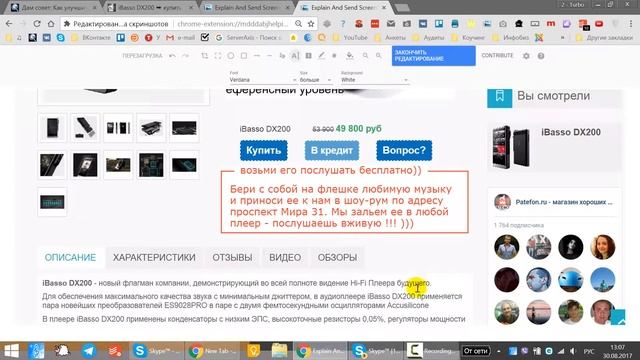The width and height of the screenshot is (640, 360).
Task: Click the redo arrow in editor toolbar
Action: tap(185, 56)
